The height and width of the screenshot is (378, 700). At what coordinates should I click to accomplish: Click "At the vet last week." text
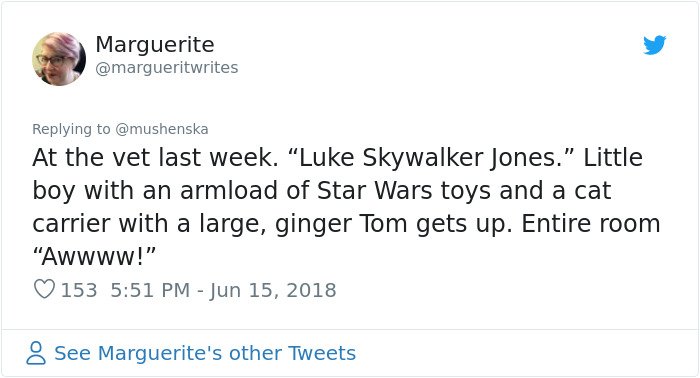tap(155, 158)
